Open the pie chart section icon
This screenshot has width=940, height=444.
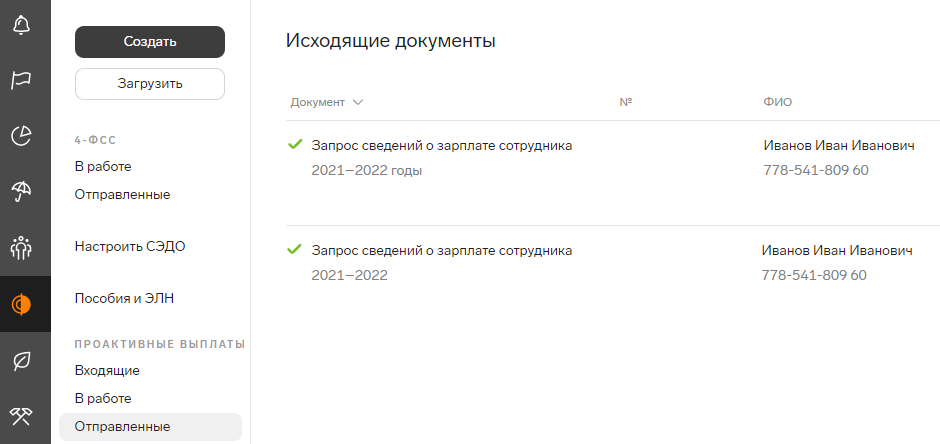pos(20,136)
